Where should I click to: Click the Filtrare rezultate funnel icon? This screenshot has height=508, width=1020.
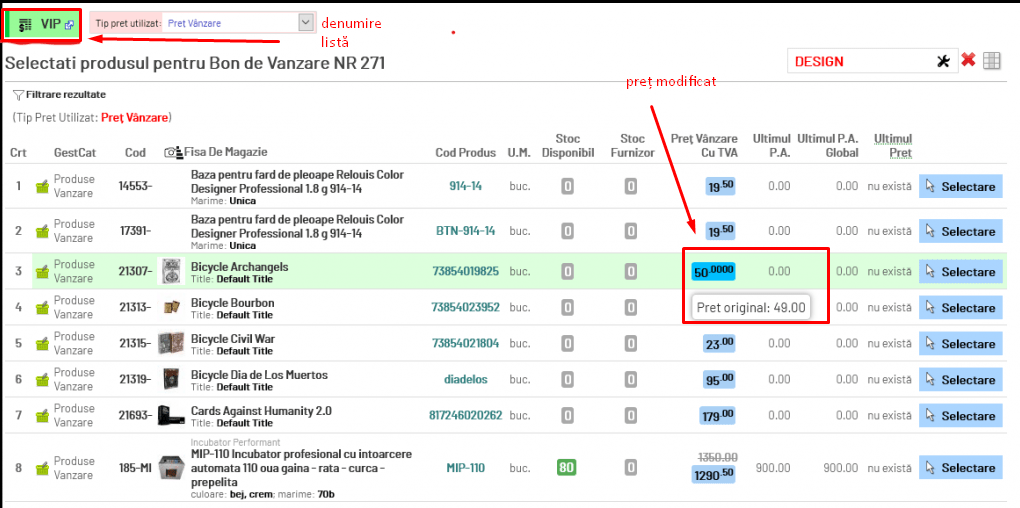click(18, 94)
